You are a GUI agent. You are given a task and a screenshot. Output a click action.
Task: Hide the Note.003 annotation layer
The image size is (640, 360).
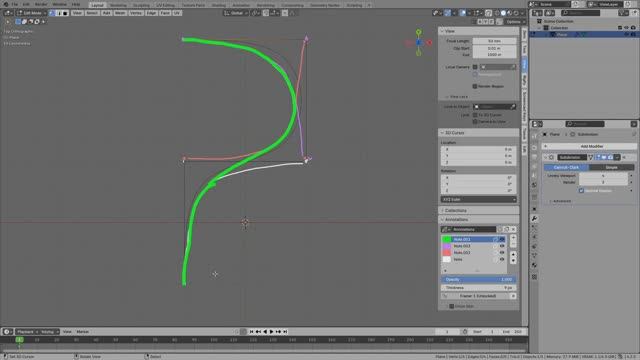(502, 253)
